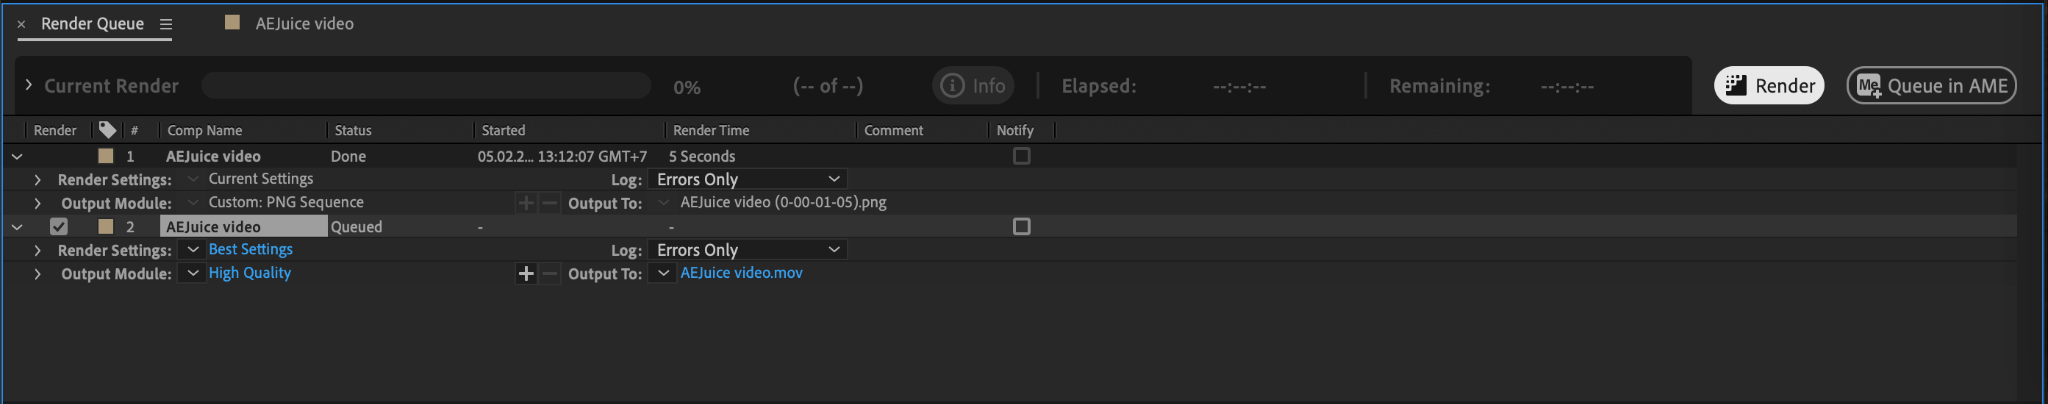This screenshot has height=404, width=2048.
Task: Close the Render Queue panel
Action: [21, 24]
